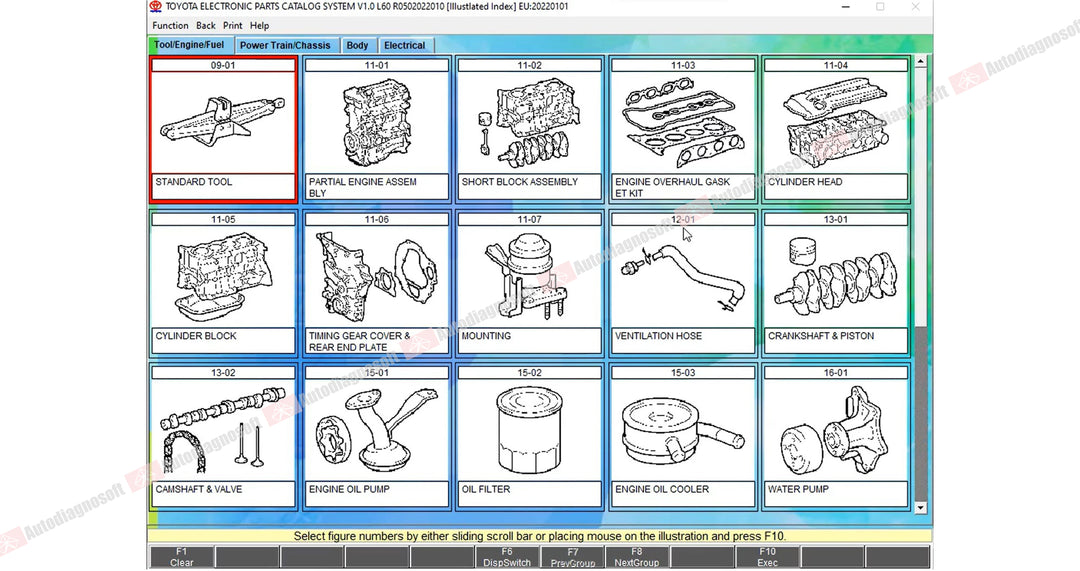Click the 15-02 figure number label

point(529,373)
